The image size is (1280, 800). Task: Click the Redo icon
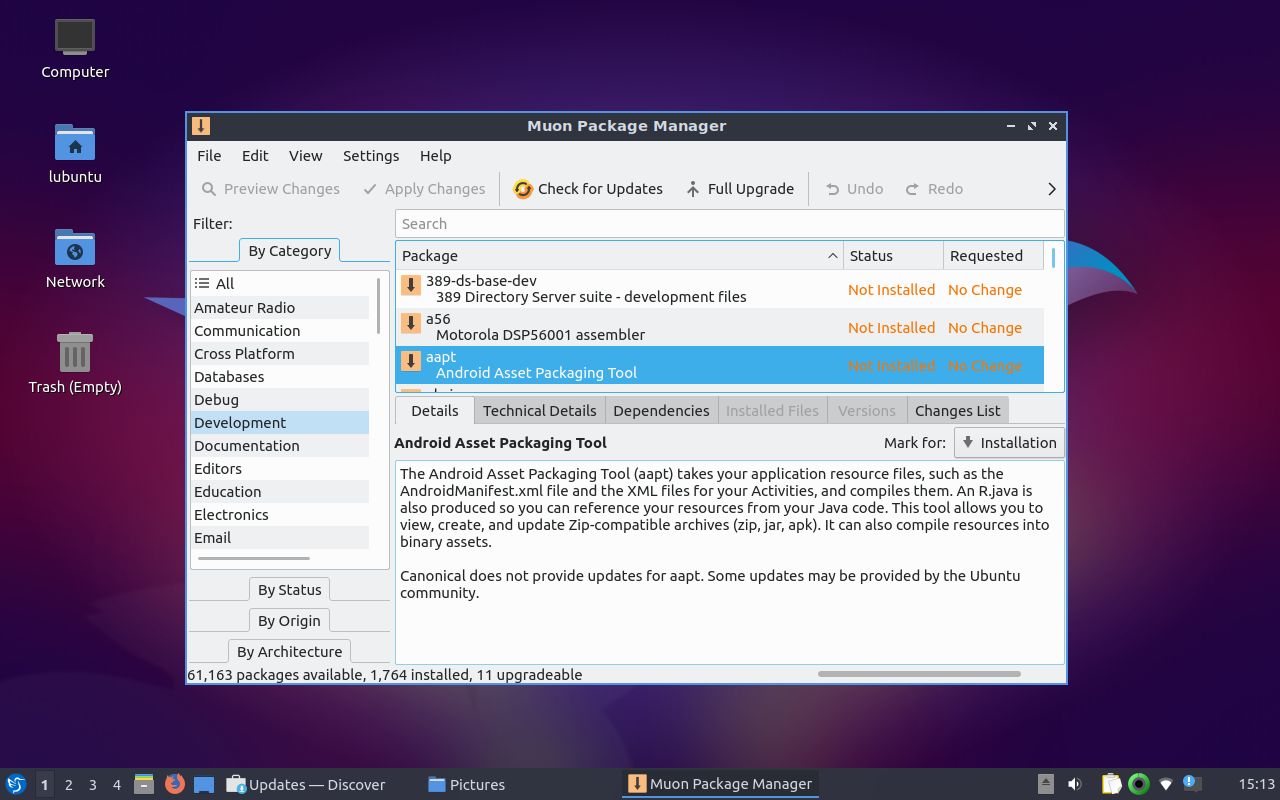point(913,189)
